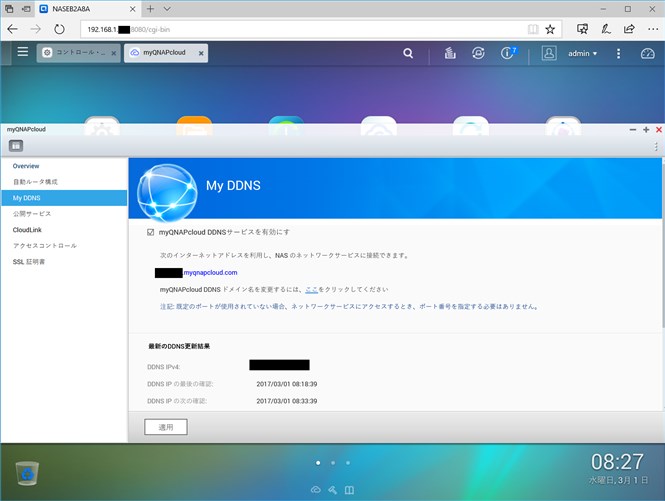Click the myQNAPcloud cloud icon at bottom
Image resolution: width=665 pixels, height=501 pixels.
pyautogui.click(x=316, y=490)
